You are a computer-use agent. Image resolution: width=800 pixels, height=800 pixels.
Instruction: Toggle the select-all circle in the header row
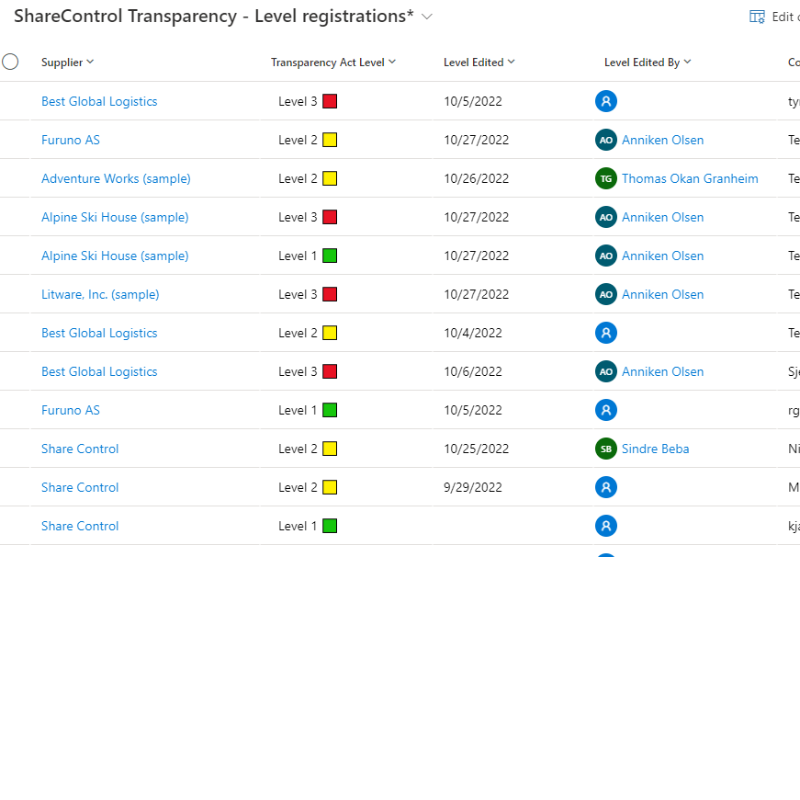tap(10, 62)
